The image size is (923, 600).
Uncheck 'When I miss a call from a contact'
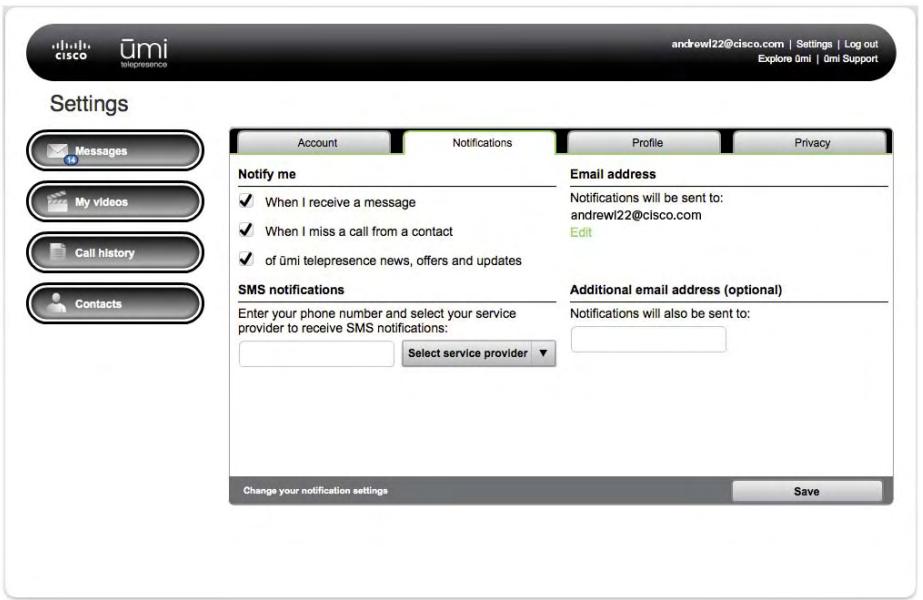click(246, 230)
